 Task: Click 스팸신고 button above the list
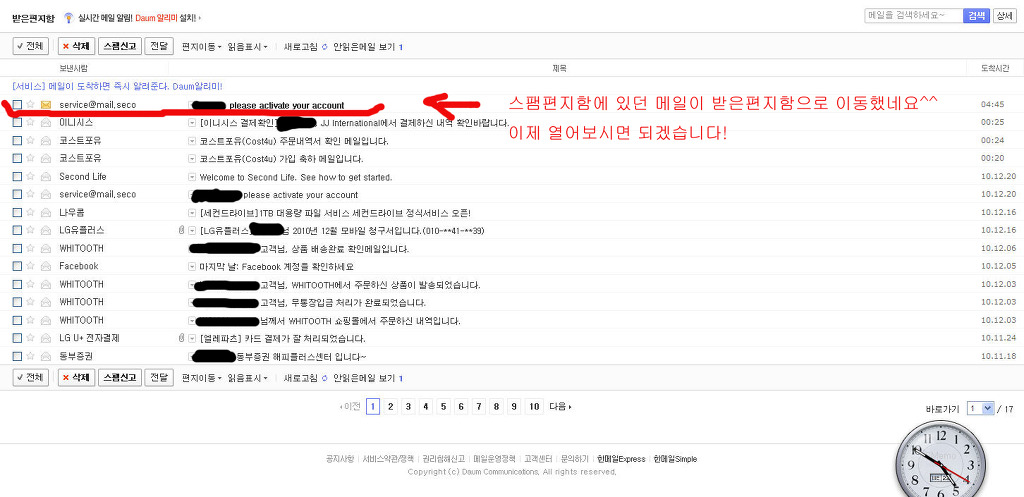[120, 46]
